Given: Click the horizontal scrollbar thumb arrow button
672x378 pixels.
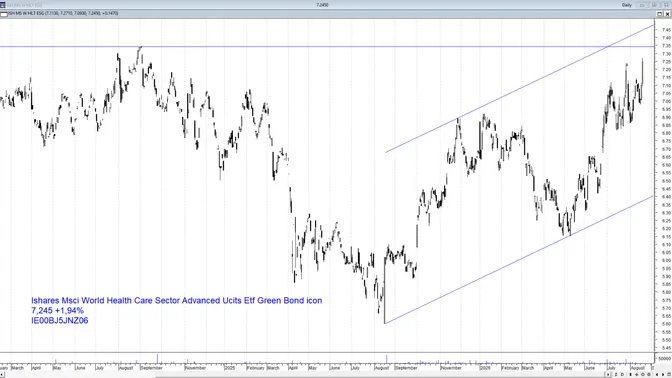Looking at the screenshot, I should 608,375.
